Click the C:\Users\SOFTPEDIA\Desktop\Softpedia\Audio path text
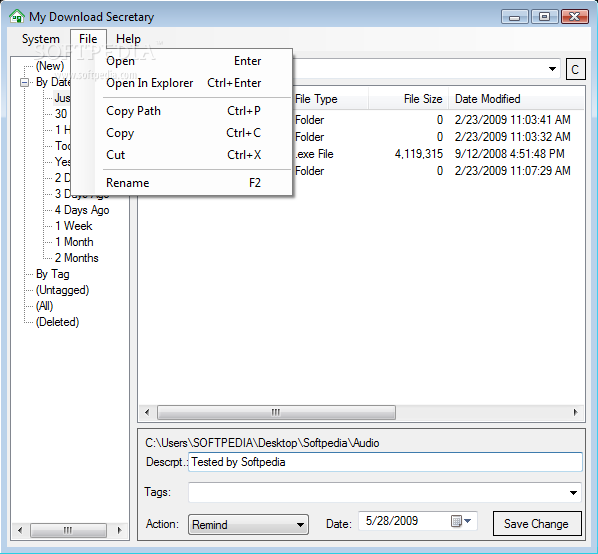 pyautogui.click(x=262, y=443)
